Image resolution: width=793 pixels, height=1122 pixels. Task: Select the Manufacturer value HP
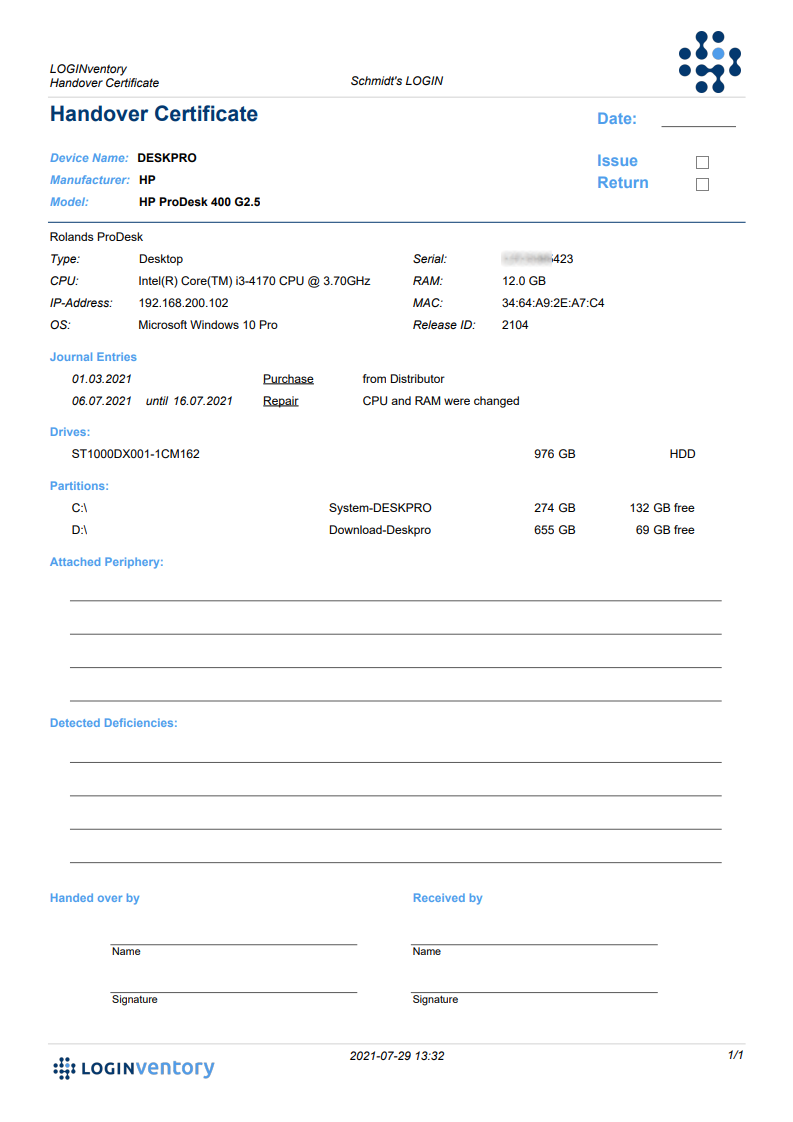147,180
